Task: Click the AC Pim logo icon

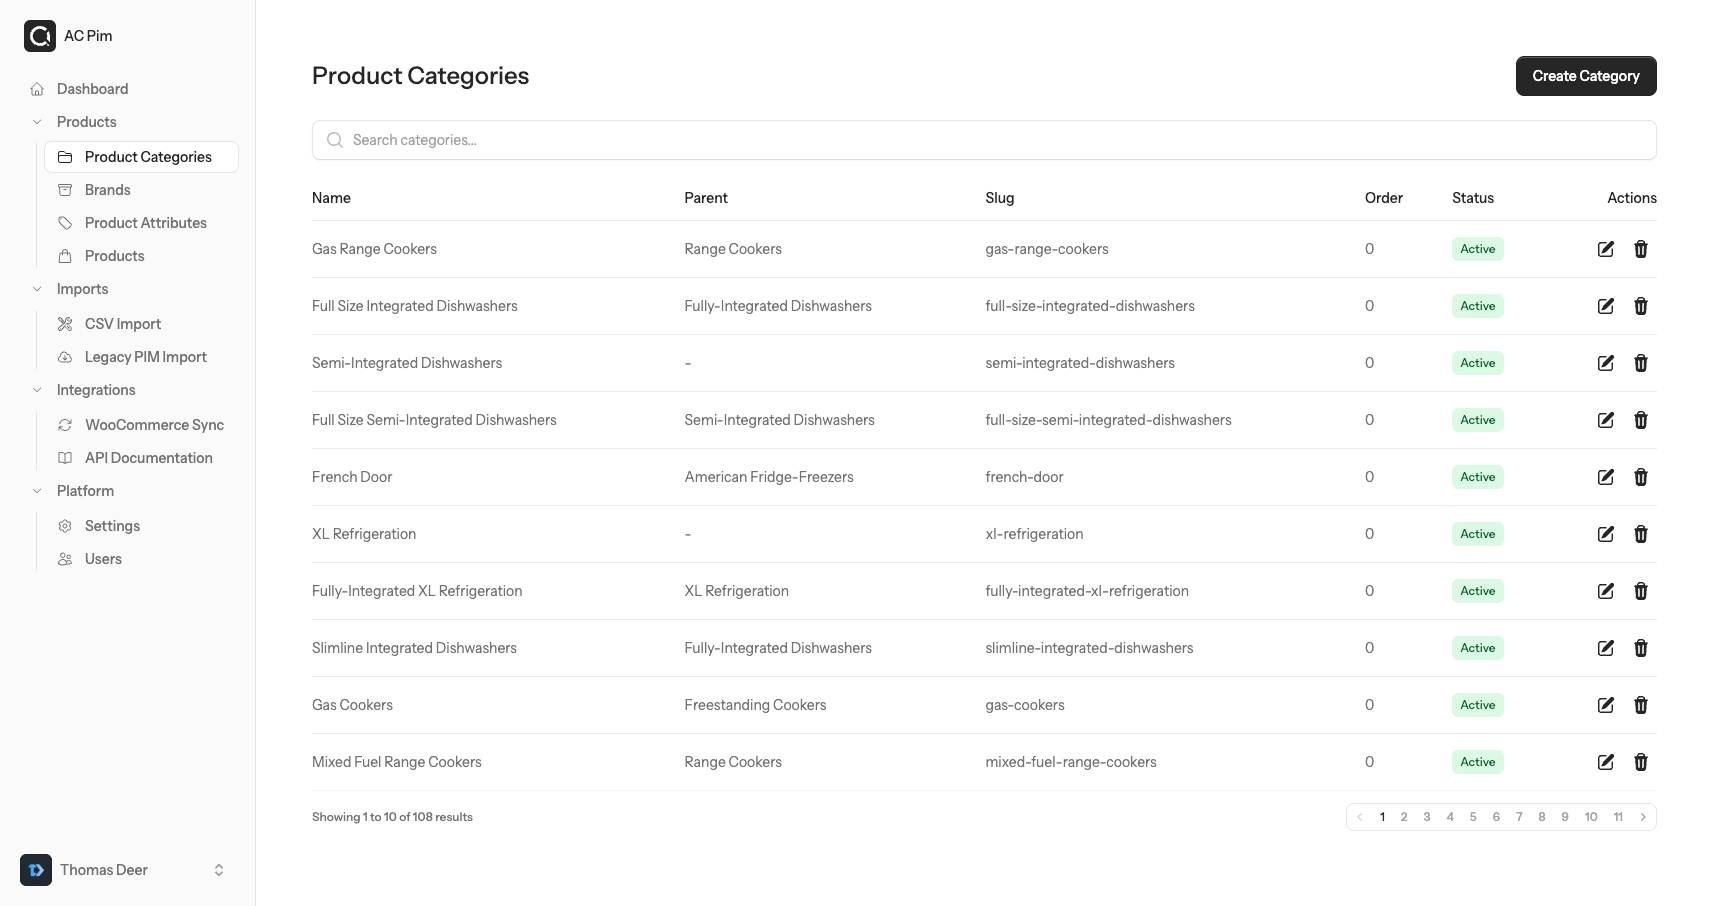Action: pyautogui.click(x=40, y=36)
